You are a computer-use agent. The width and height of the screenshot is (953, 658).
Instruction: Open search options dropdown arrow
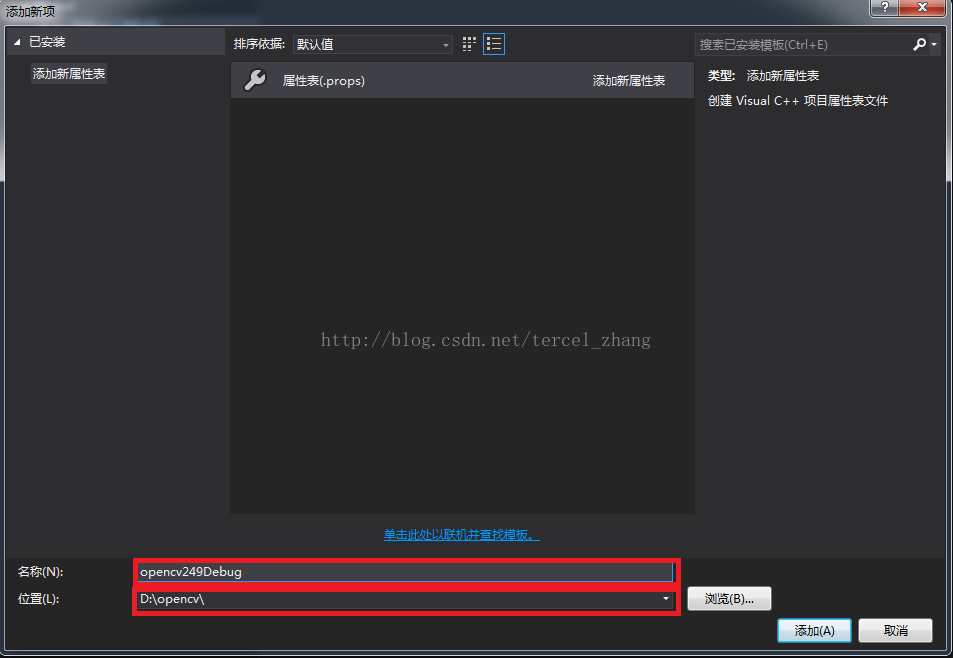[x=934, y=44]
